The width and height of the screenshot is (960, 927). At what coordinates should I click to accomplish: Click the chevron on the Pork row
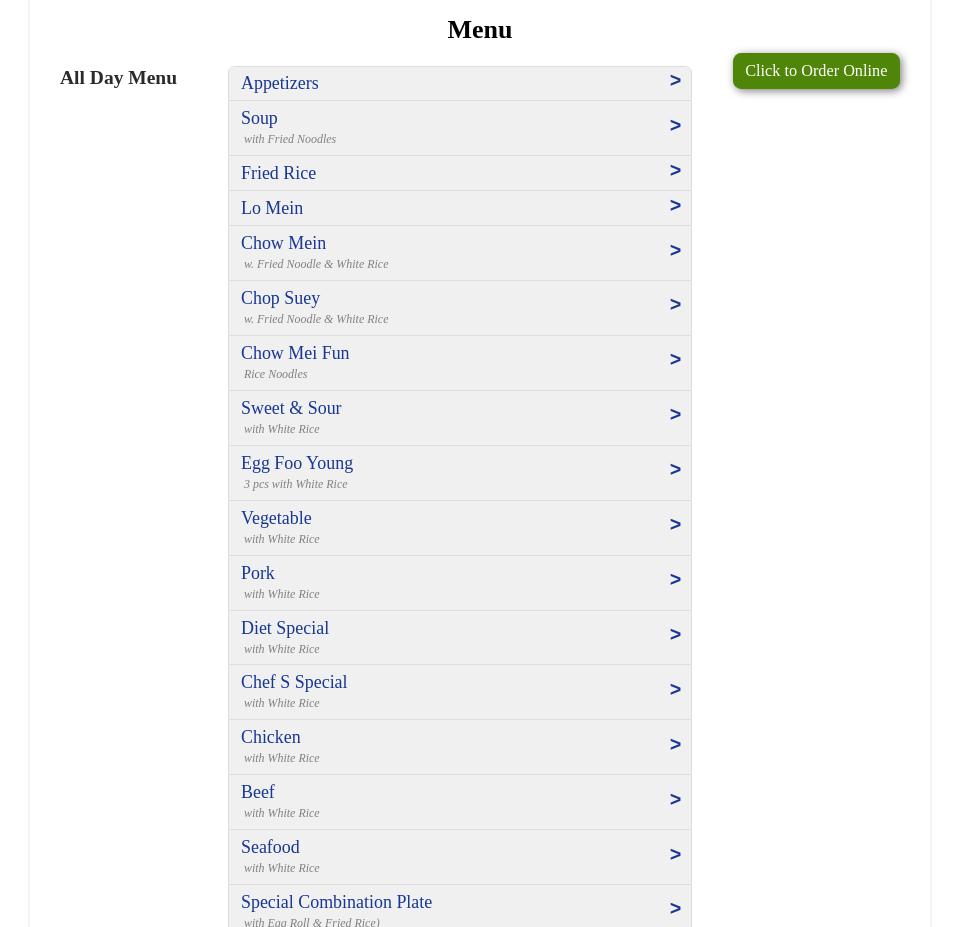tap(675, 580)
